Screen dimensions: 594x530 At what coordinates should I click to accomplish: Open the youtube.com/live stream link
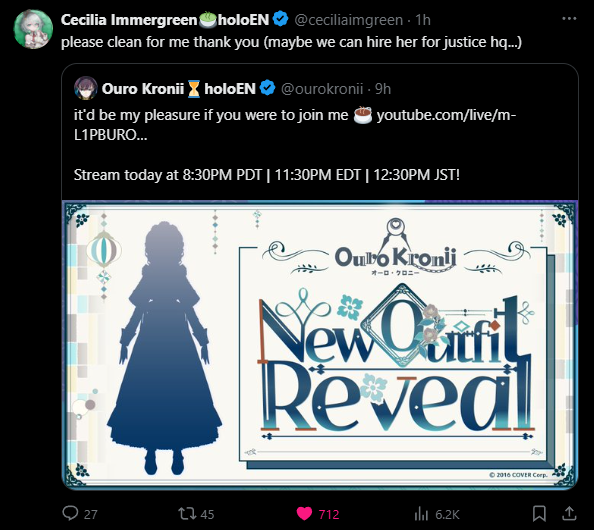click(x=295, y=125)
